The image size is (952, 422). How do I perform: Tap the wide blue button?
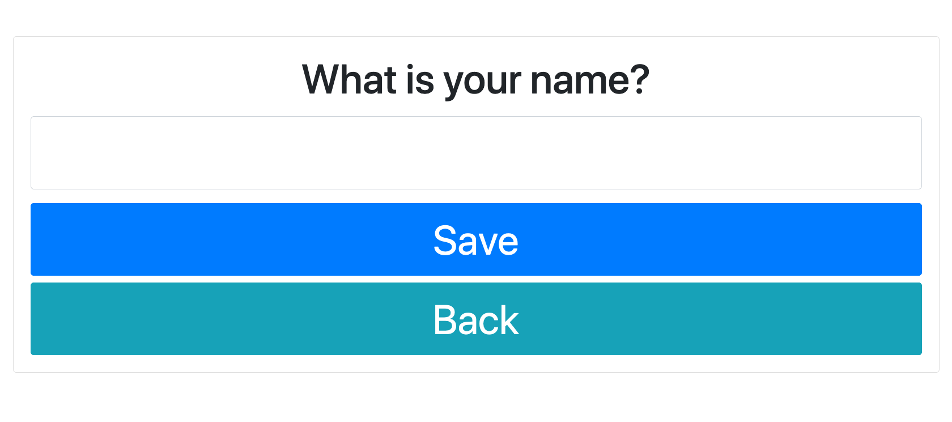pos(475,240)
